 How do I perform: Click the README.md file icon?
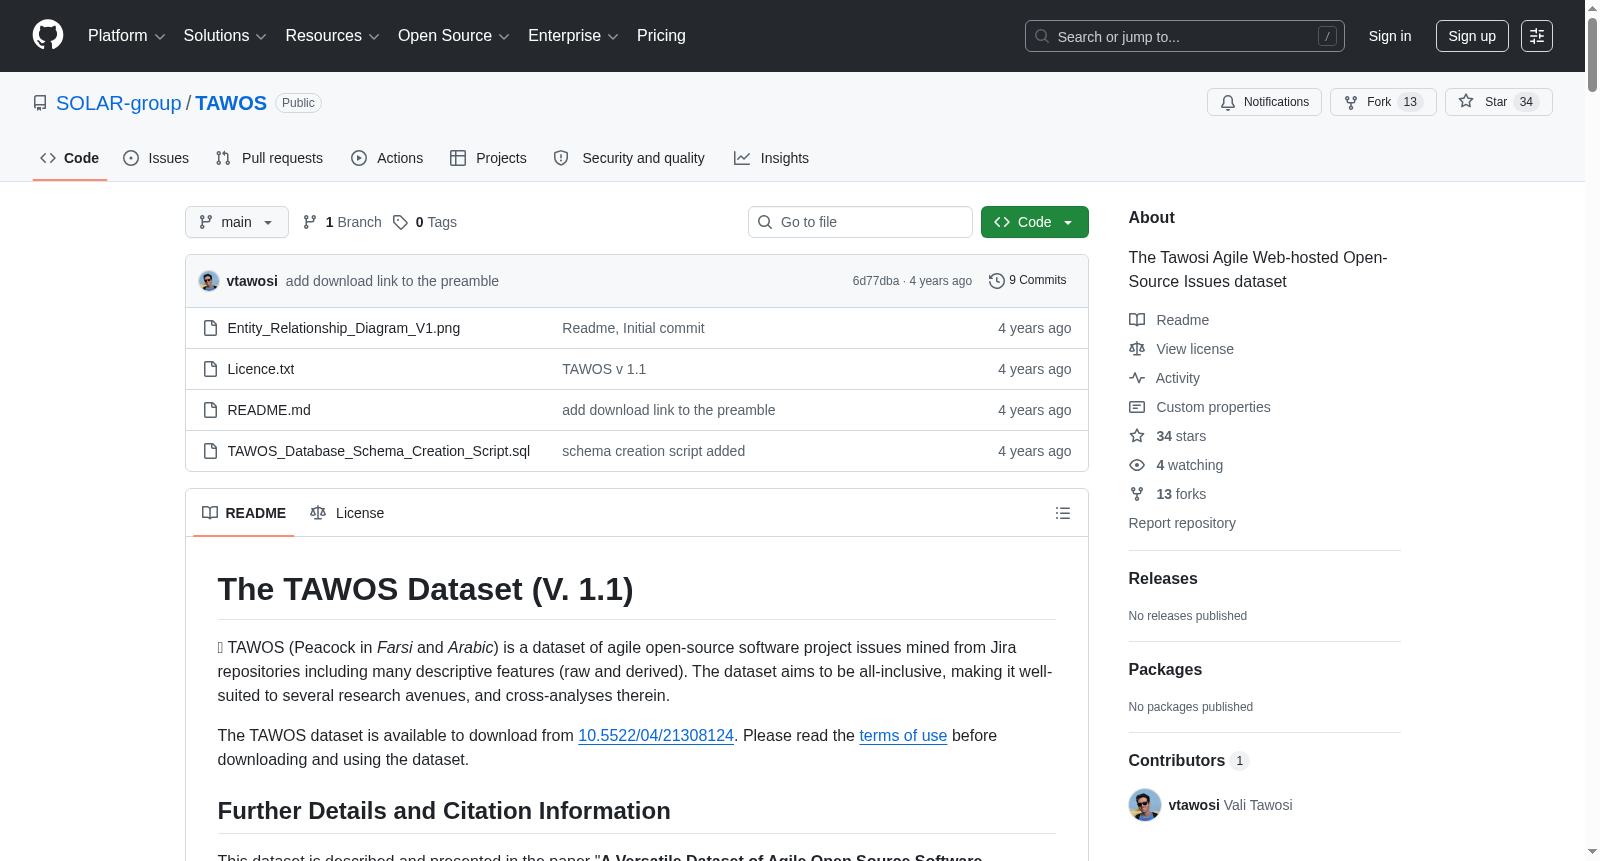(210, 410)
